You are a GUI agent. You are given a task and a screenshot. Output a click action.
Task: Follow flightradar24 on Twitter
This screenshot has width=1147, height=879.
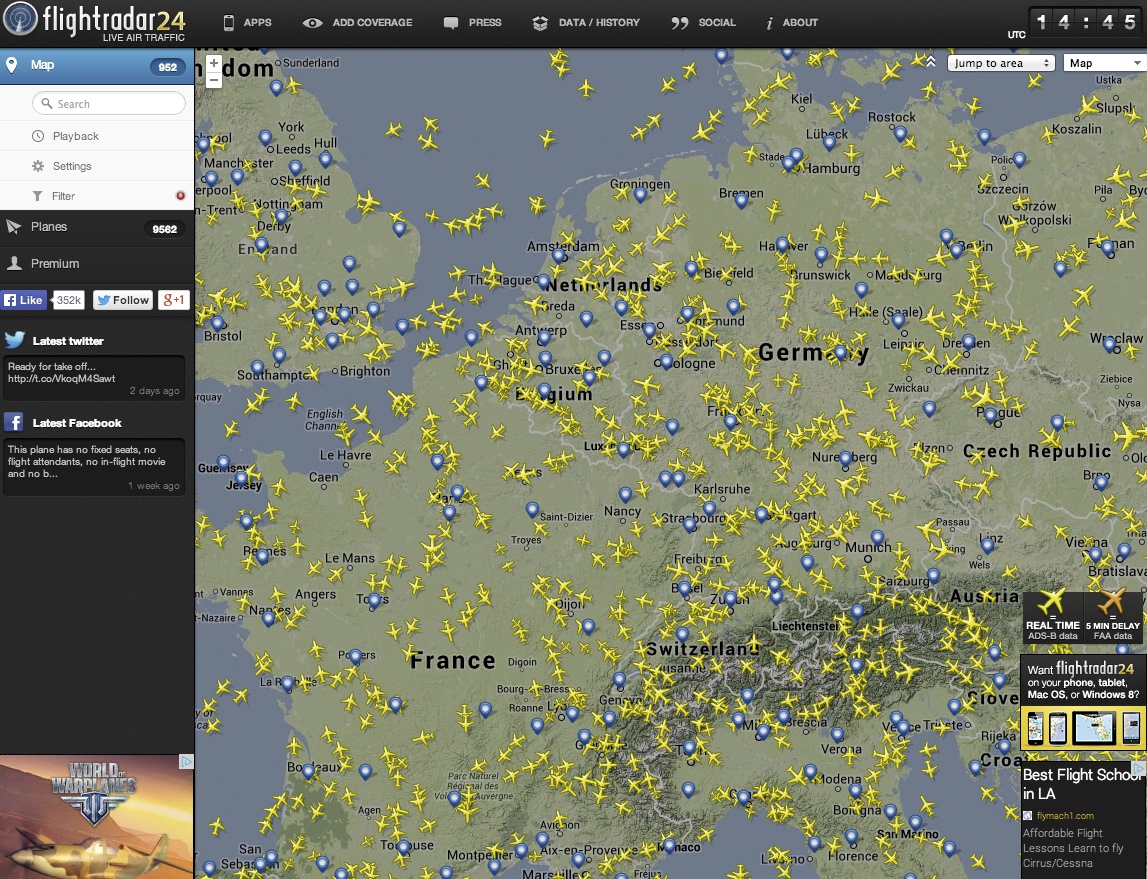[x=122, y=299]
